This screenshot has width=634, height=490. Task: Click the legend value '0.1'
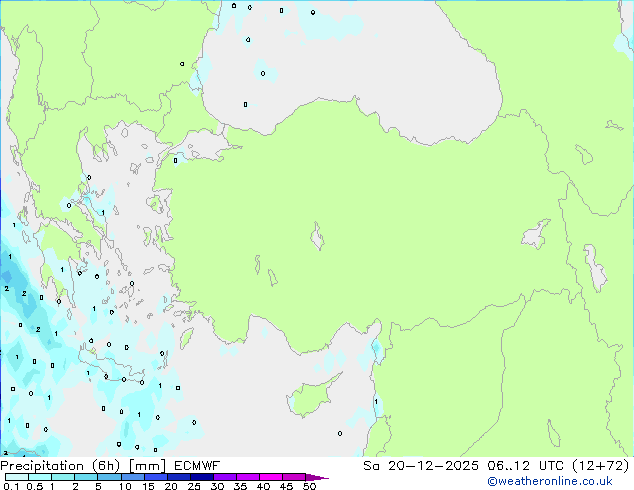11,486
